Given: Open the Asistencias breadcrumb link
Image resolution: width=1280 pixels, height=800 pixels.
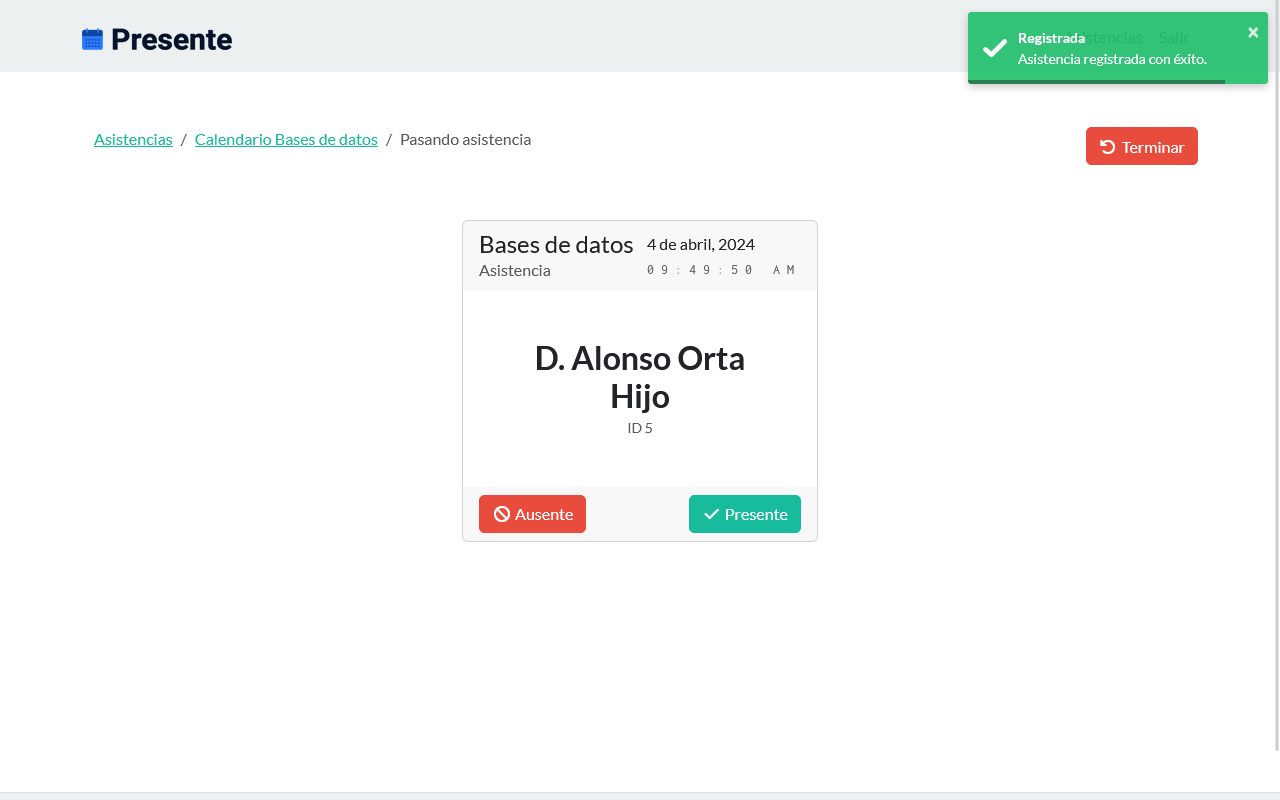Looking at the screenshot, I should click(x=133, y=139).
